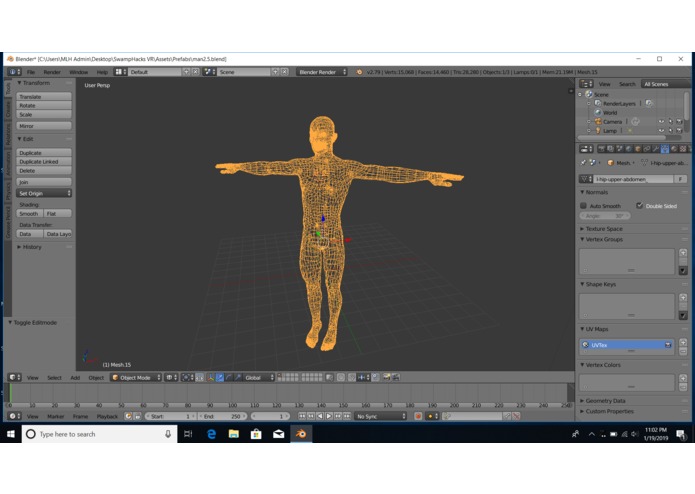This screenshot has width=695, height=494.
Task: Open the Object Mode dropdown
Action: 136,377
